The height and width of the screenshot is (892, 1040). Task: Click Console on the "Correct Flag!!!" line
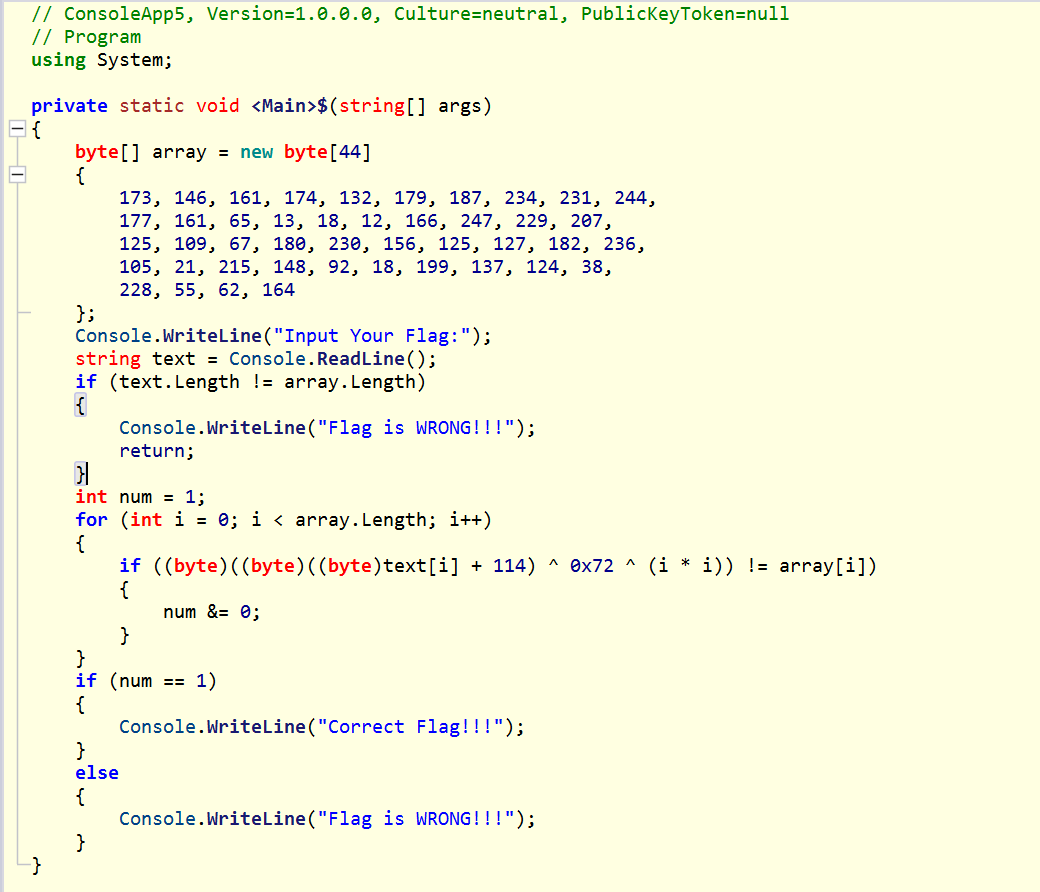(158, 727)
